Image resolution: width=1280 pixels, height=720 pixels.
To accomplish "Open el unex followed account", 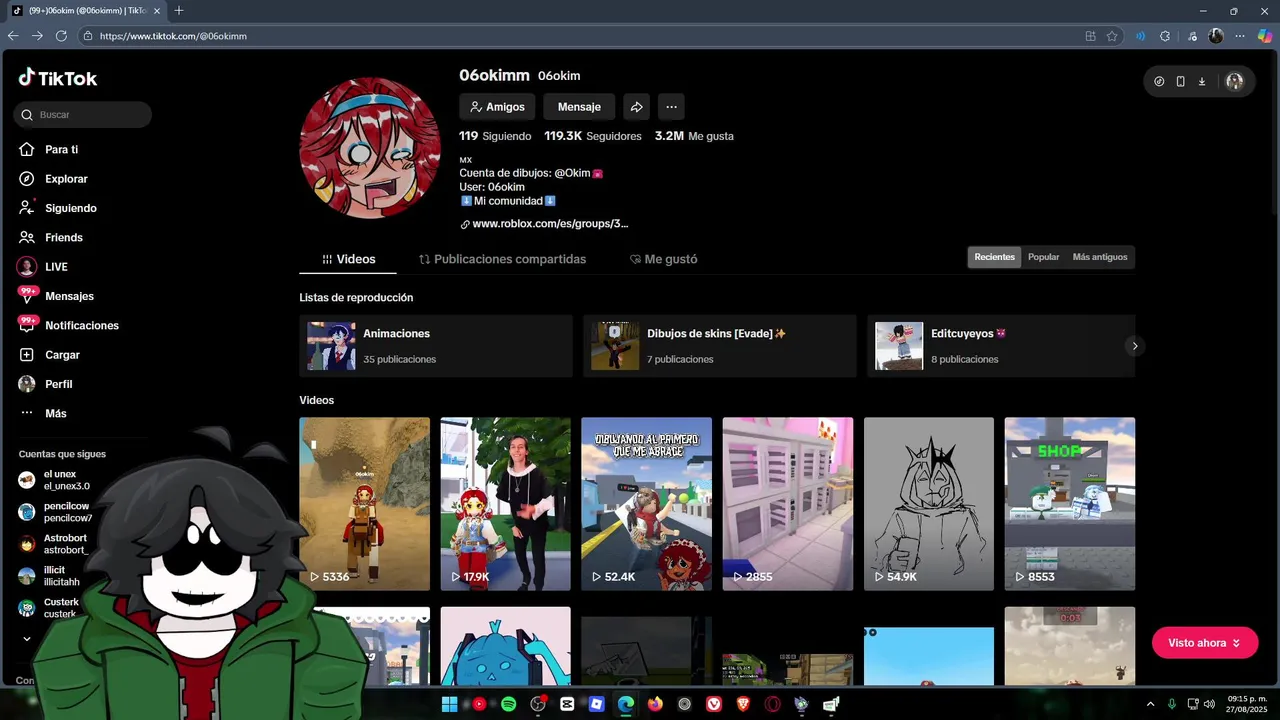I will 55,480.
